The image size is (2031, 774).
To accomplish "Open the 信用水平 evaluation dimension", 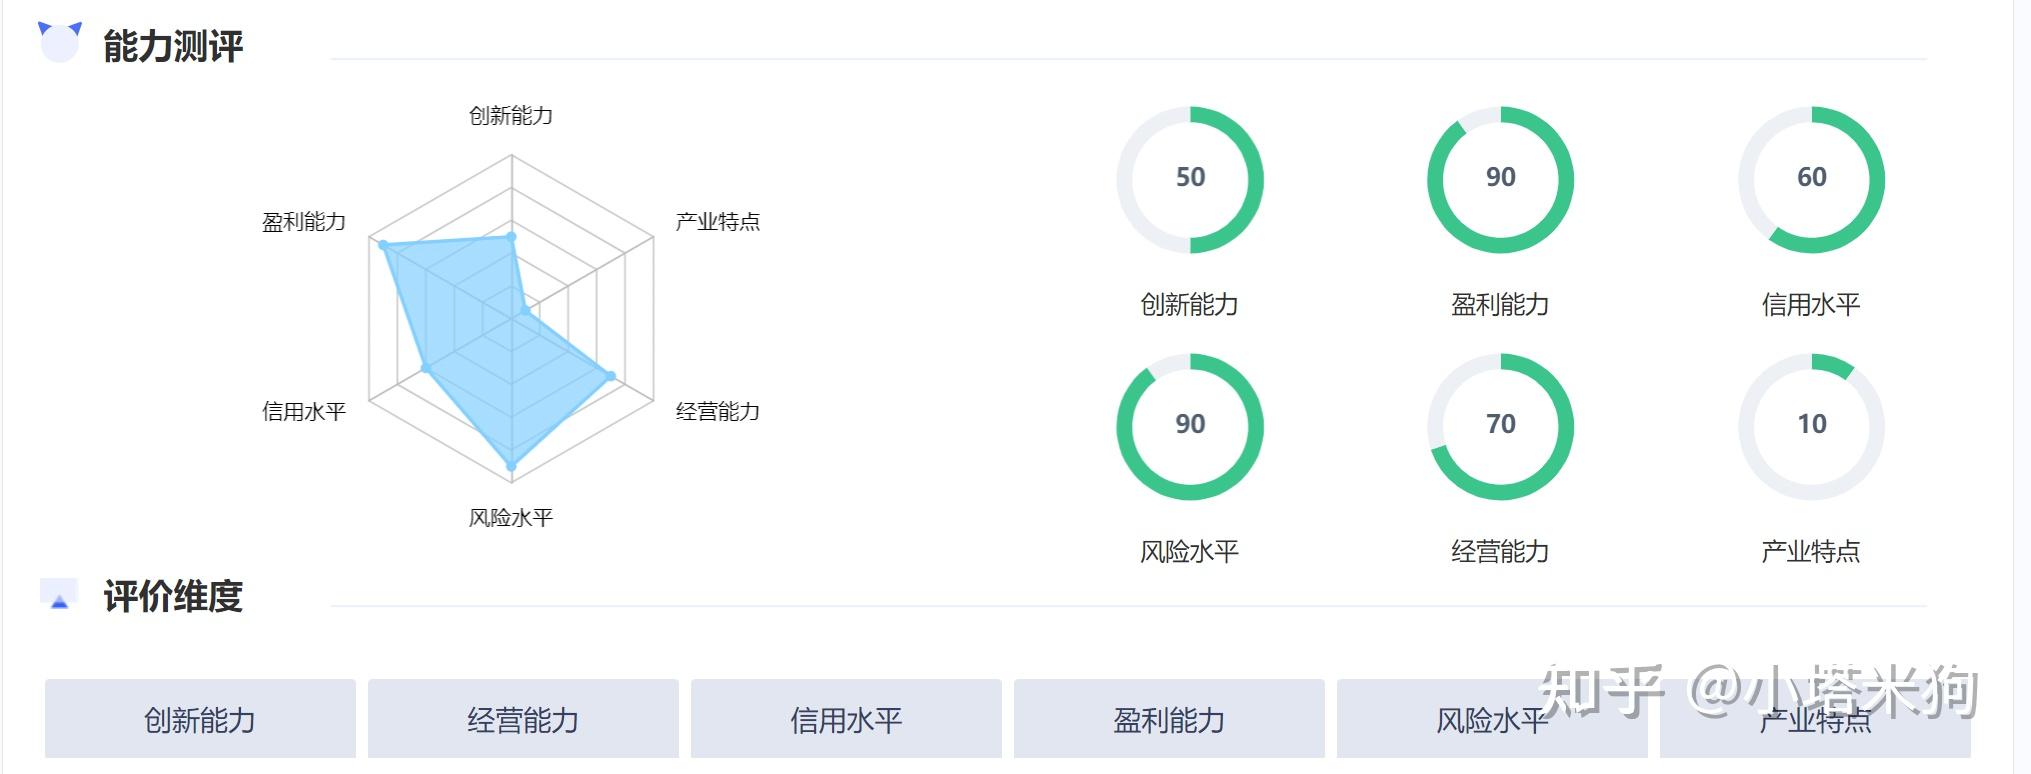I will (847, 718).
